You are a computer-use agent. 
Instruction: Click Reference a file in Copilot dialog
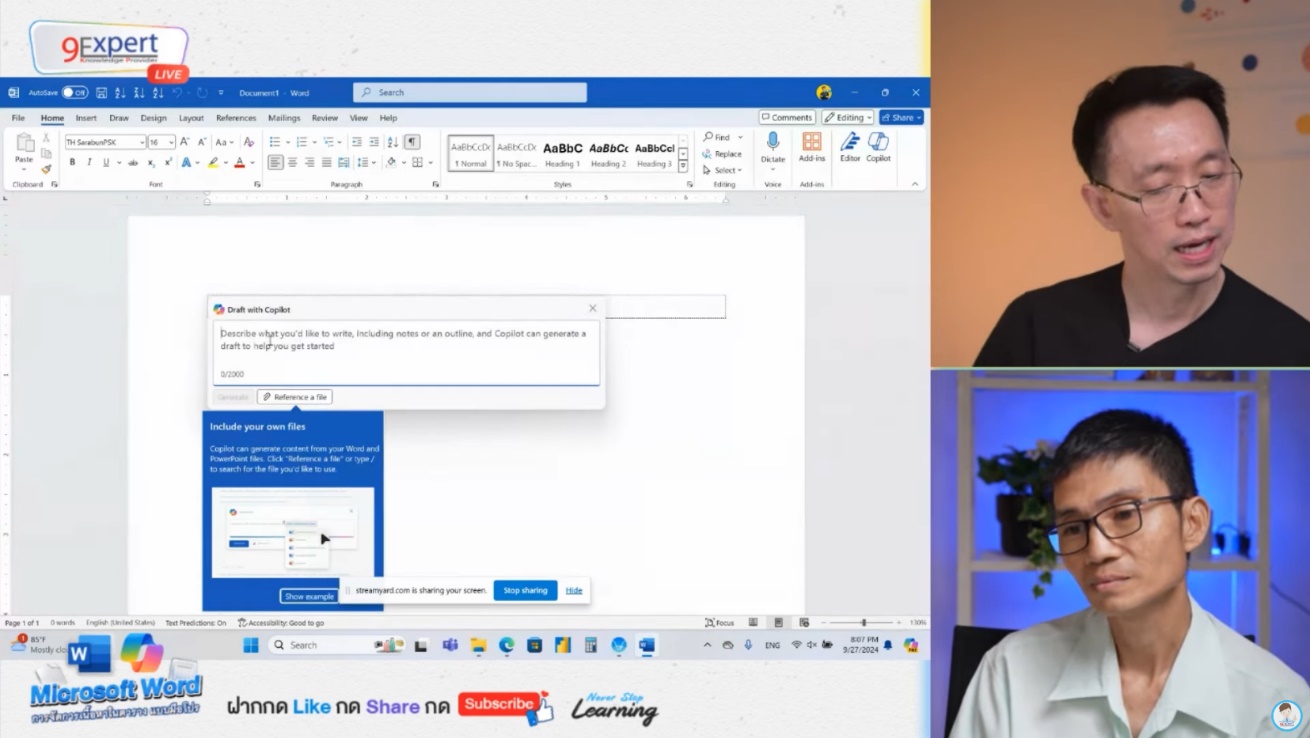(294, 396)
